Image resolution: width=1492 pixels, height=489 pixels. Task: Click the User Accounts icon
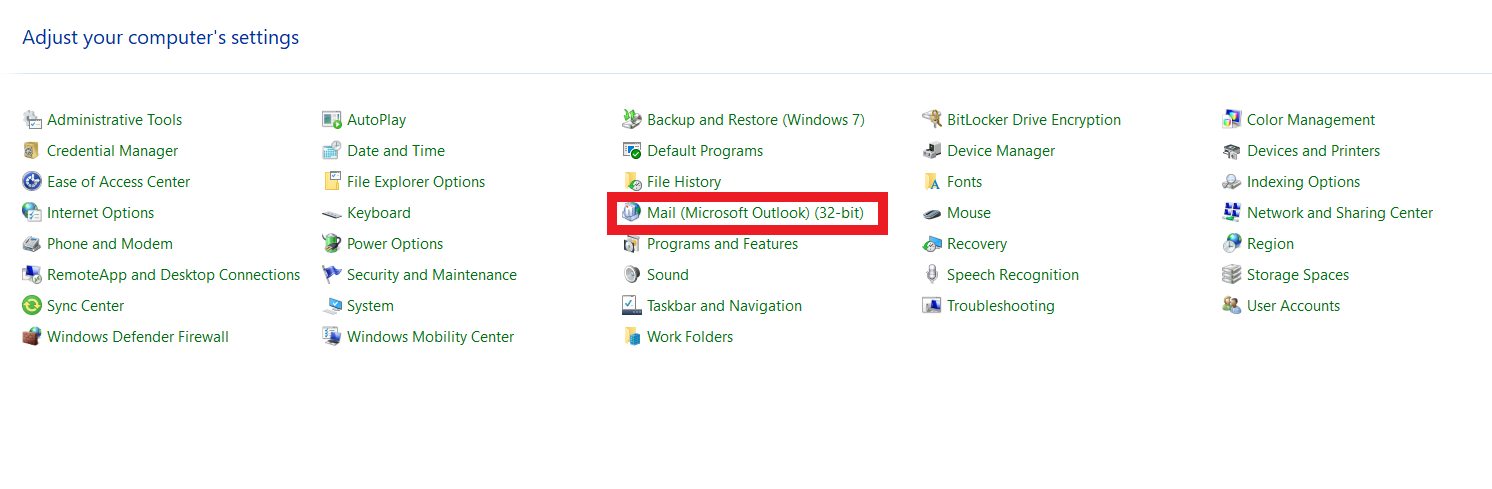[x=1232, y=306]
